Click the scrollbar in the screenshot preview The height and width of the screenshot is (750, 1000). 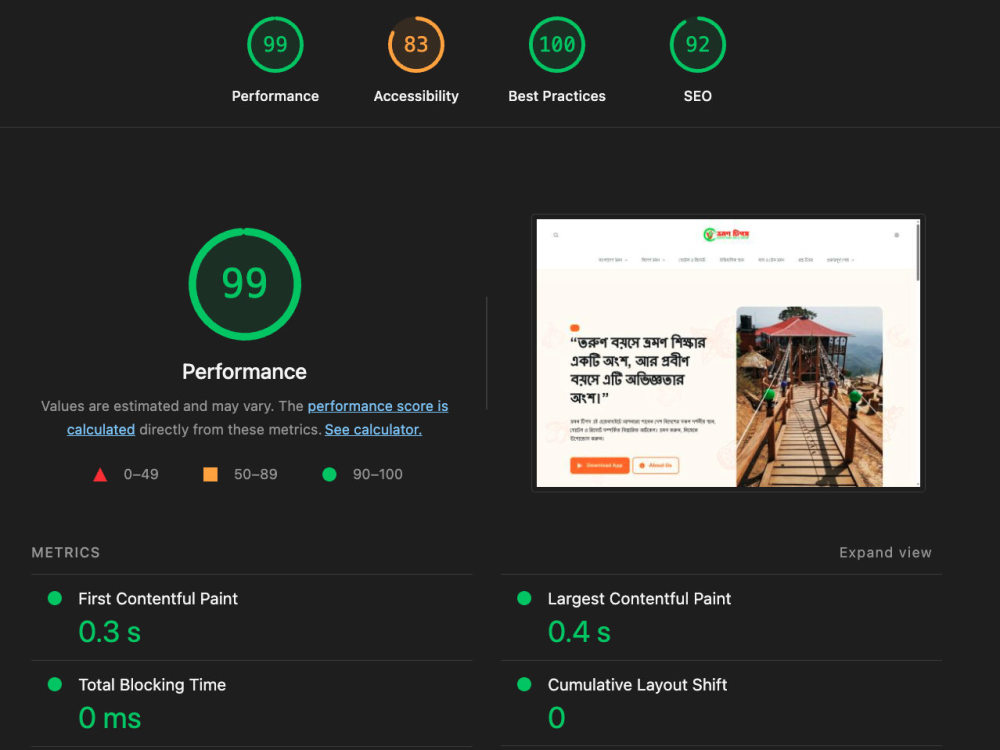coord(918,251)
